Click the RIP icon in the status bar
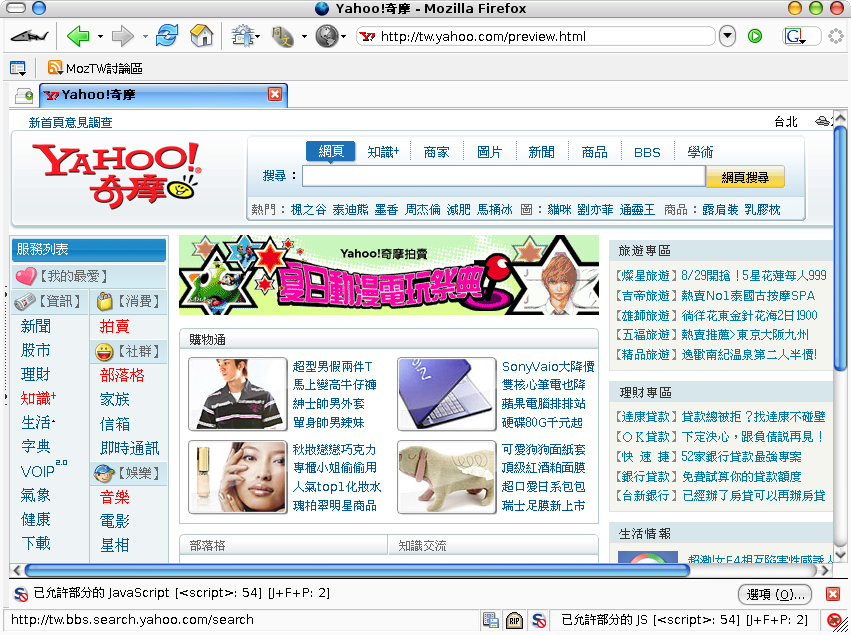This screenshot has width=851, height=635. pyautogui.click(x=514, y=620)
